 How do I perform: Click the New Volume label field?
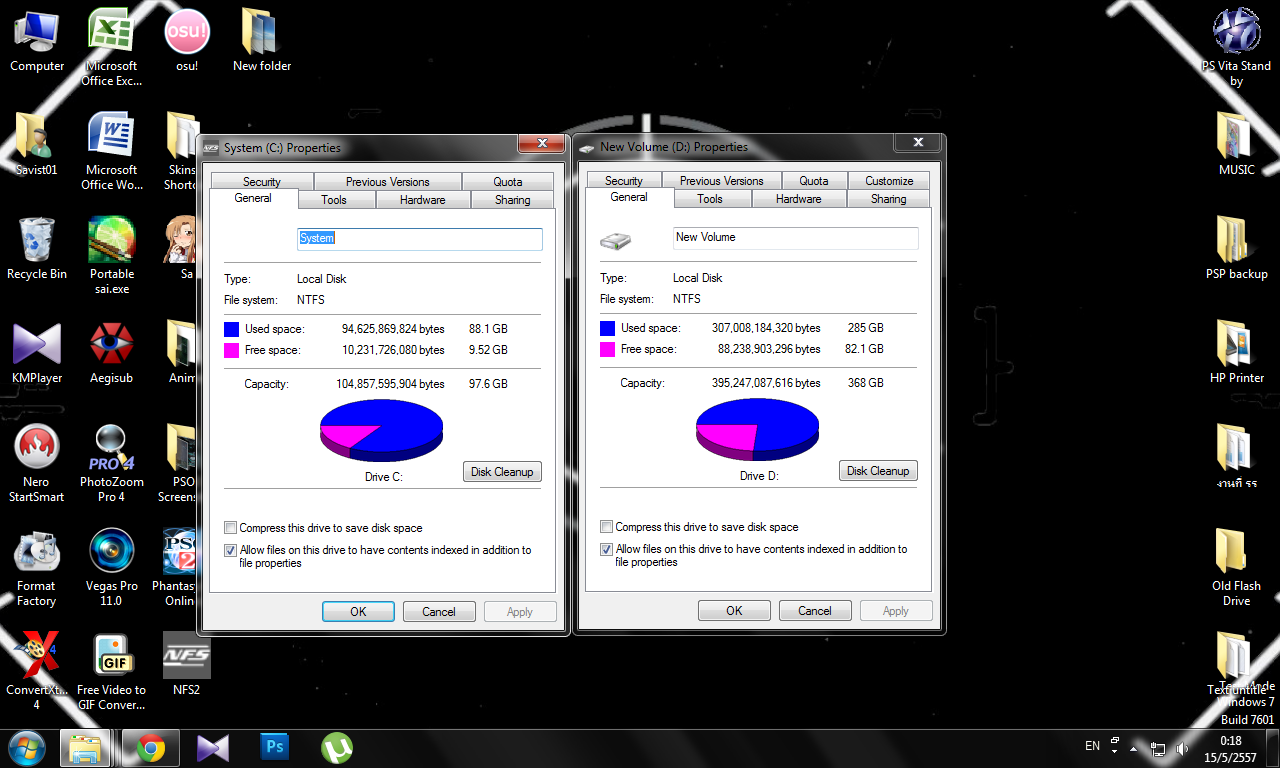(796, 238)
